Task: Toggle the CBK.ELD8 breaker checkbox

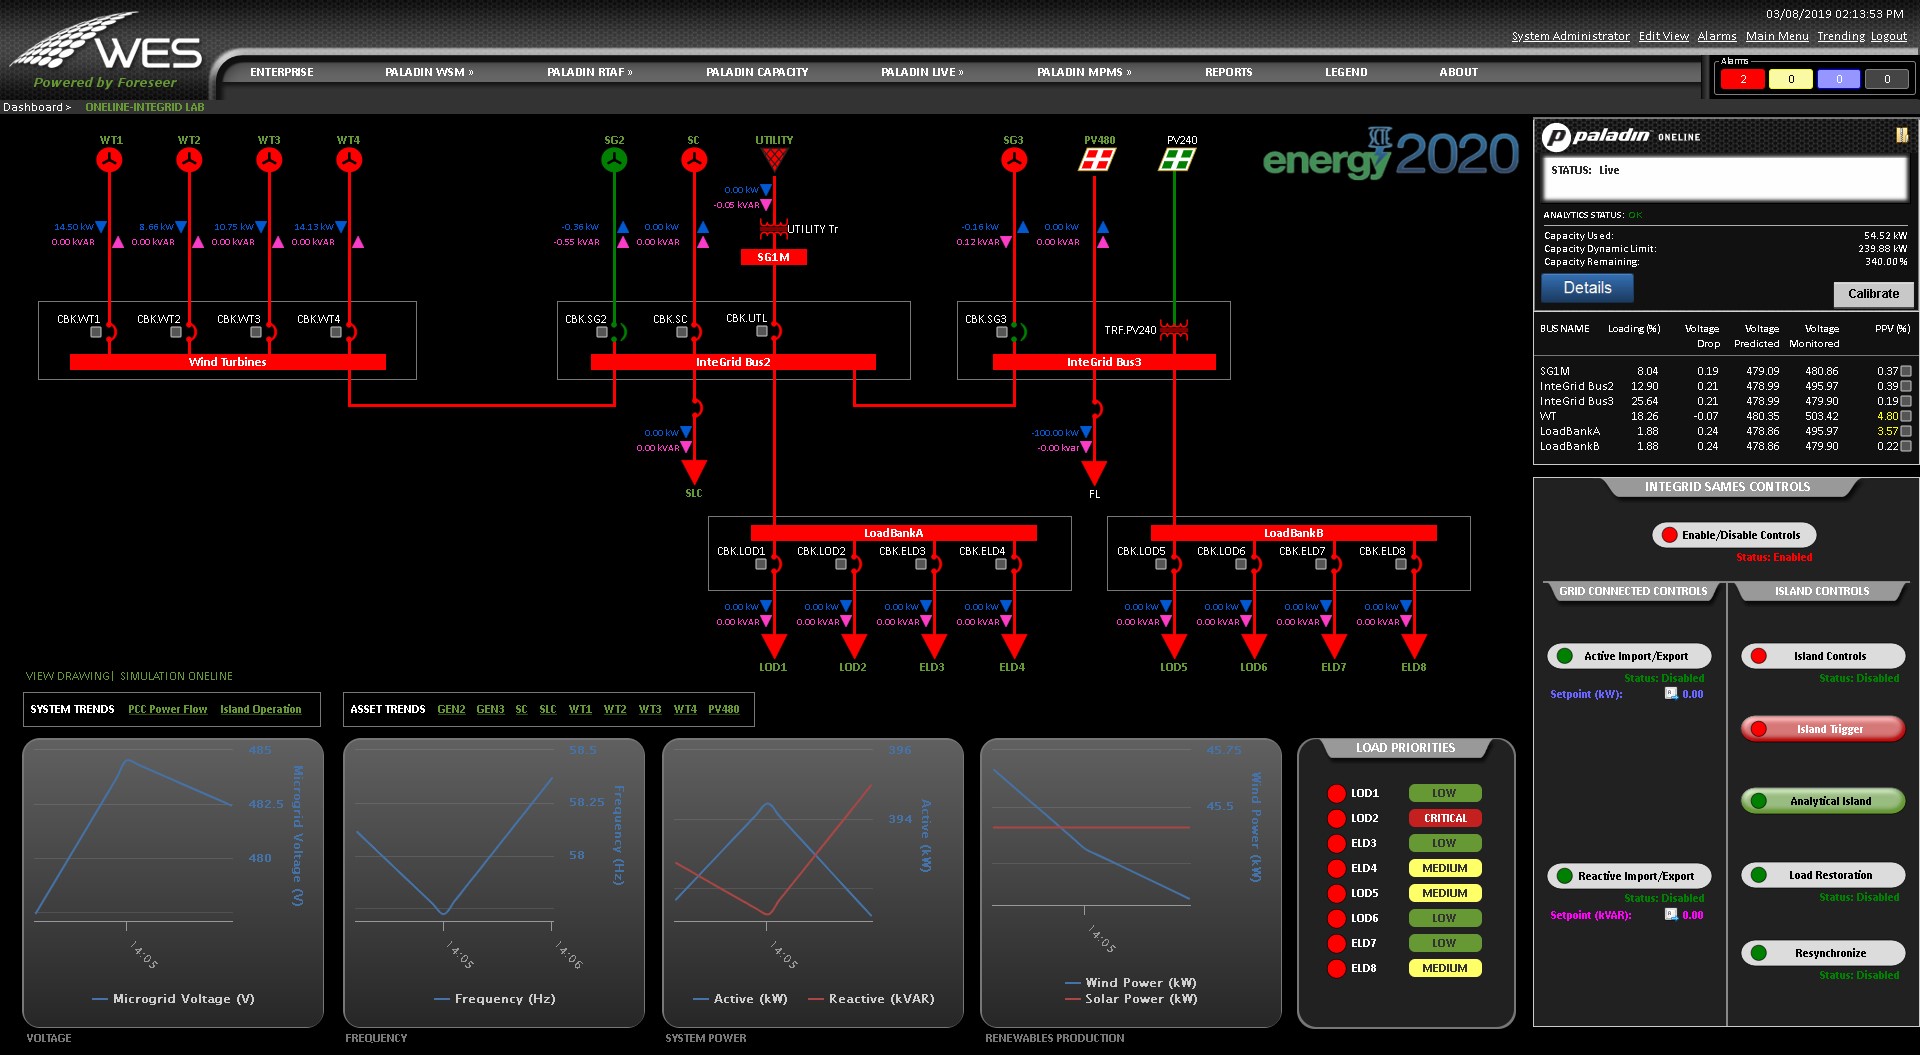Action: (x=1401, y=564)
